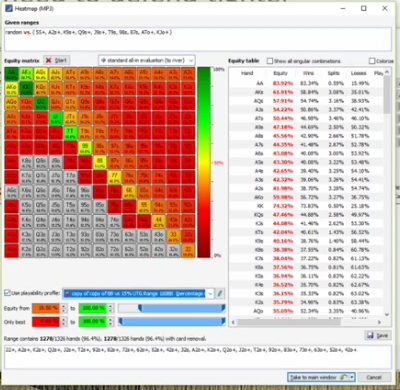The image size is (400, 390).
Task: Click the Given ranges text field
Action: (x=198, y=39)
